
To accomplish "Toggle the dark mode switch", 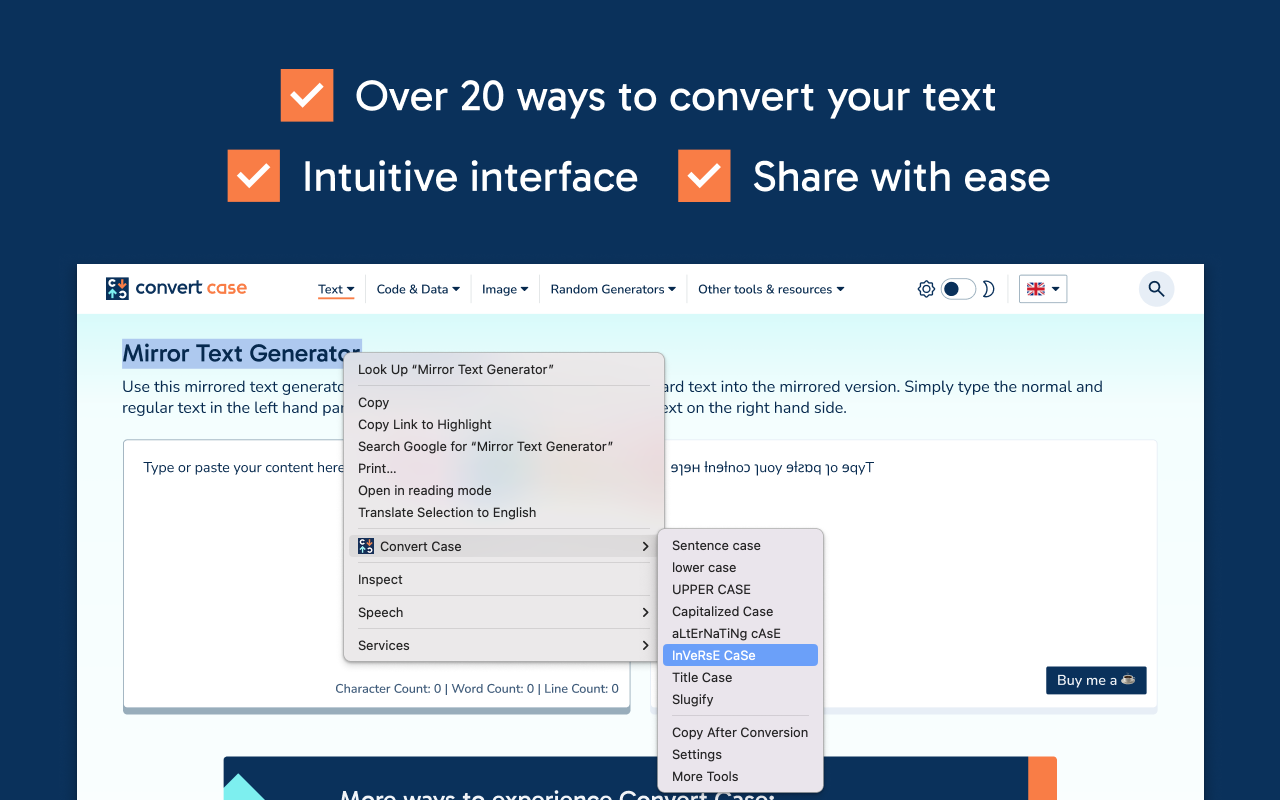I will (958, 289).
